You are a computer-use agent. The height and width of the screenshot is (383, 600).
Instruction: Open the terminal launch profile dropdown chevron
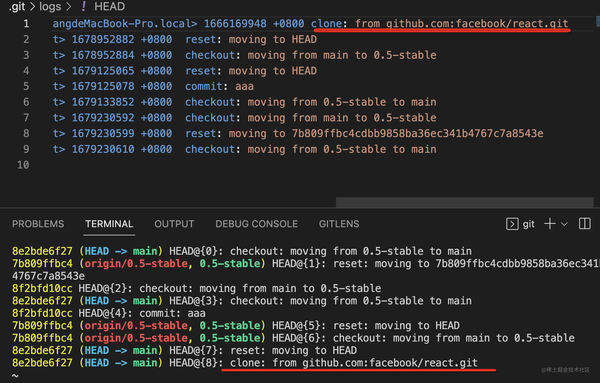(x=564, y=224)
